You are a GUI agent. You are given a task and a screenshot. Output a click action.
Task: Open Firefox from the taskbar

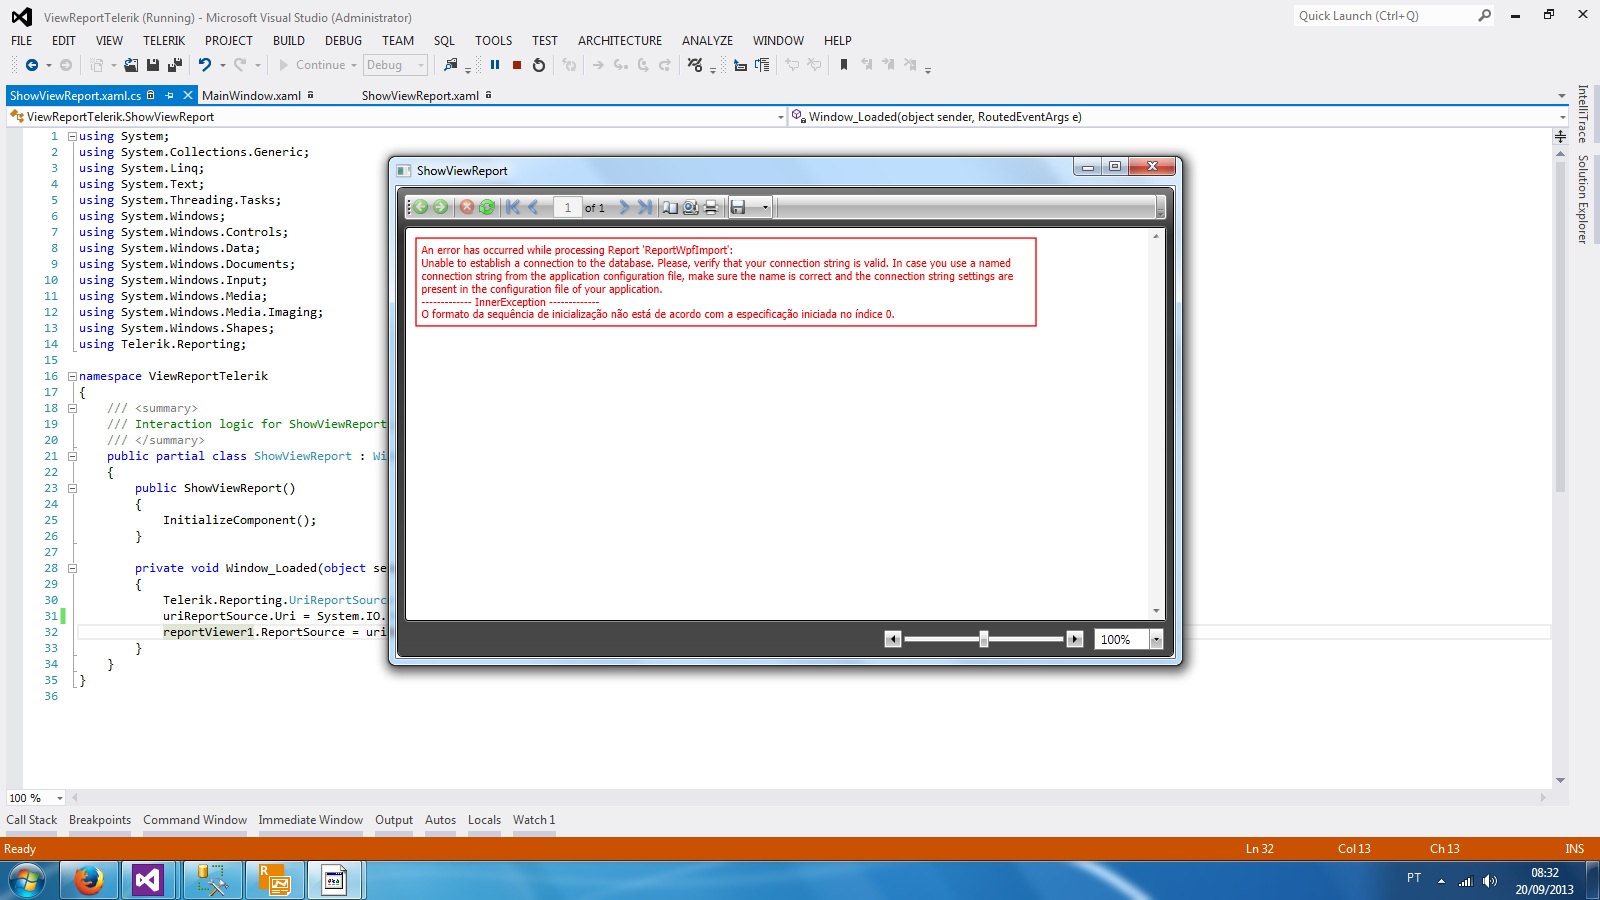click(89, 880)
